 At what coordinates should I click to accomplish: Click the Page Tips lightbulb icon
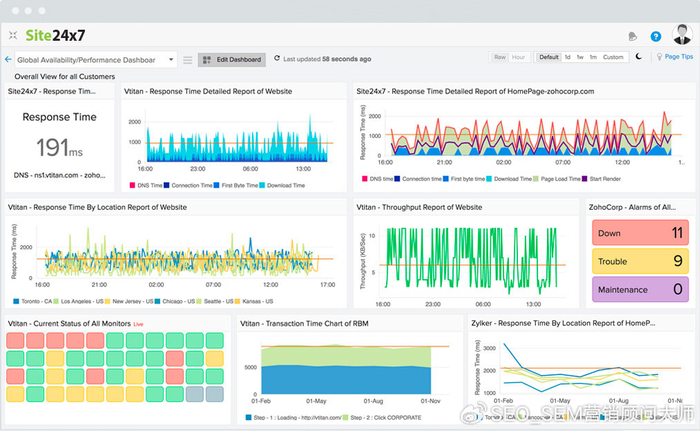click(659, 57)
